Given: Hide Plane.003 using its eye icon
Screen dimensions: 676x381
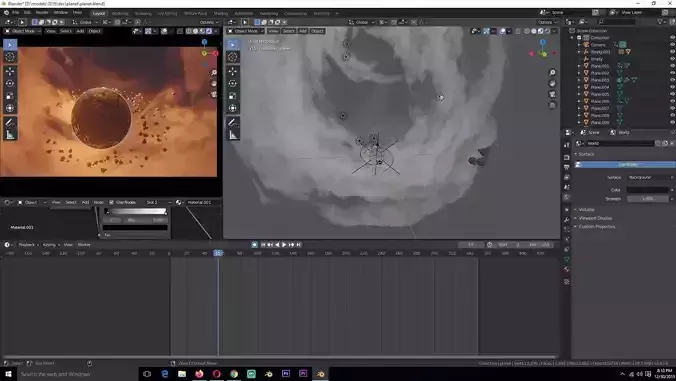Looking at the screenshot, I should point(672,80).
